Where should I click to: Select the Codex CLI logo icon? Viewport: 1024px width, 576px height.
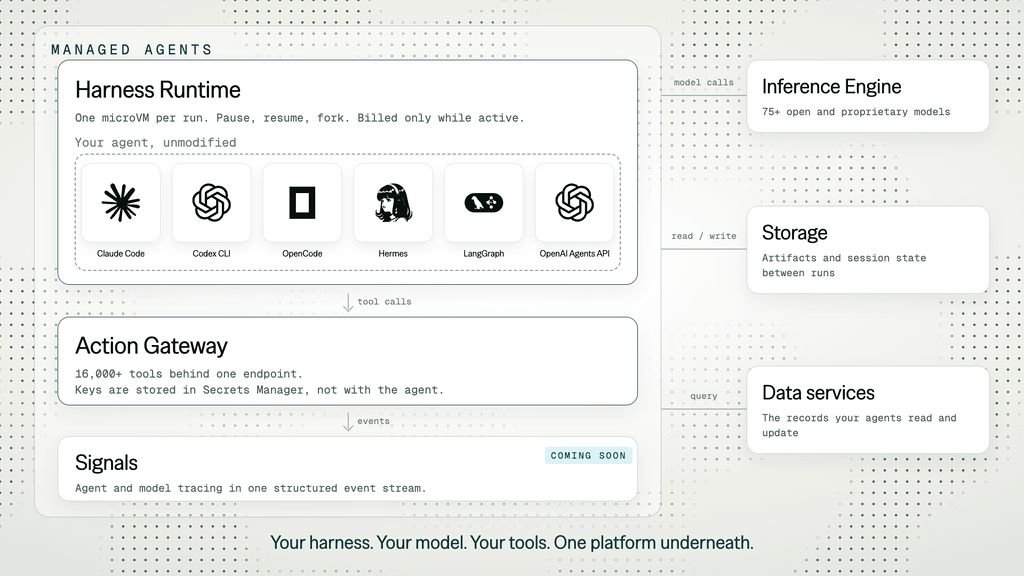pyautogui.click(x=212, y=202)
